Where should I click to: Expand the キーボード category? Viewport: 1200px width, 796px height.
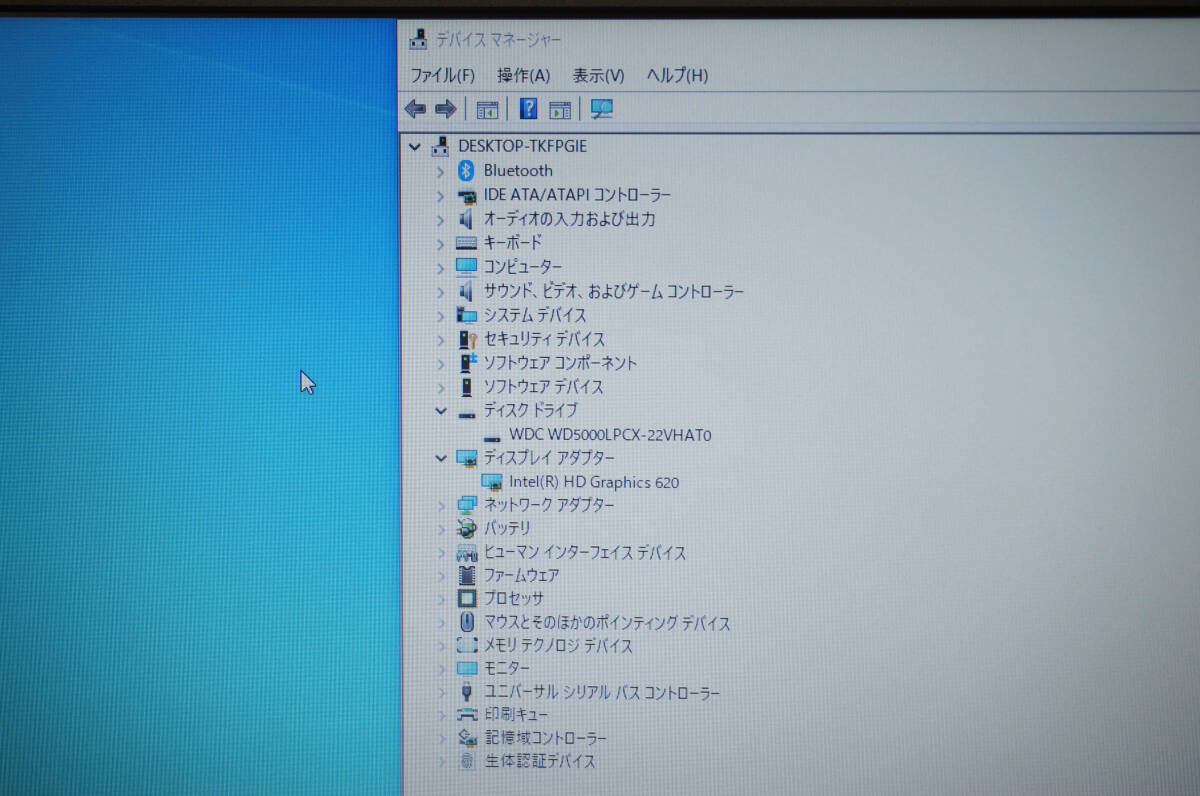[x=440, y=243]
